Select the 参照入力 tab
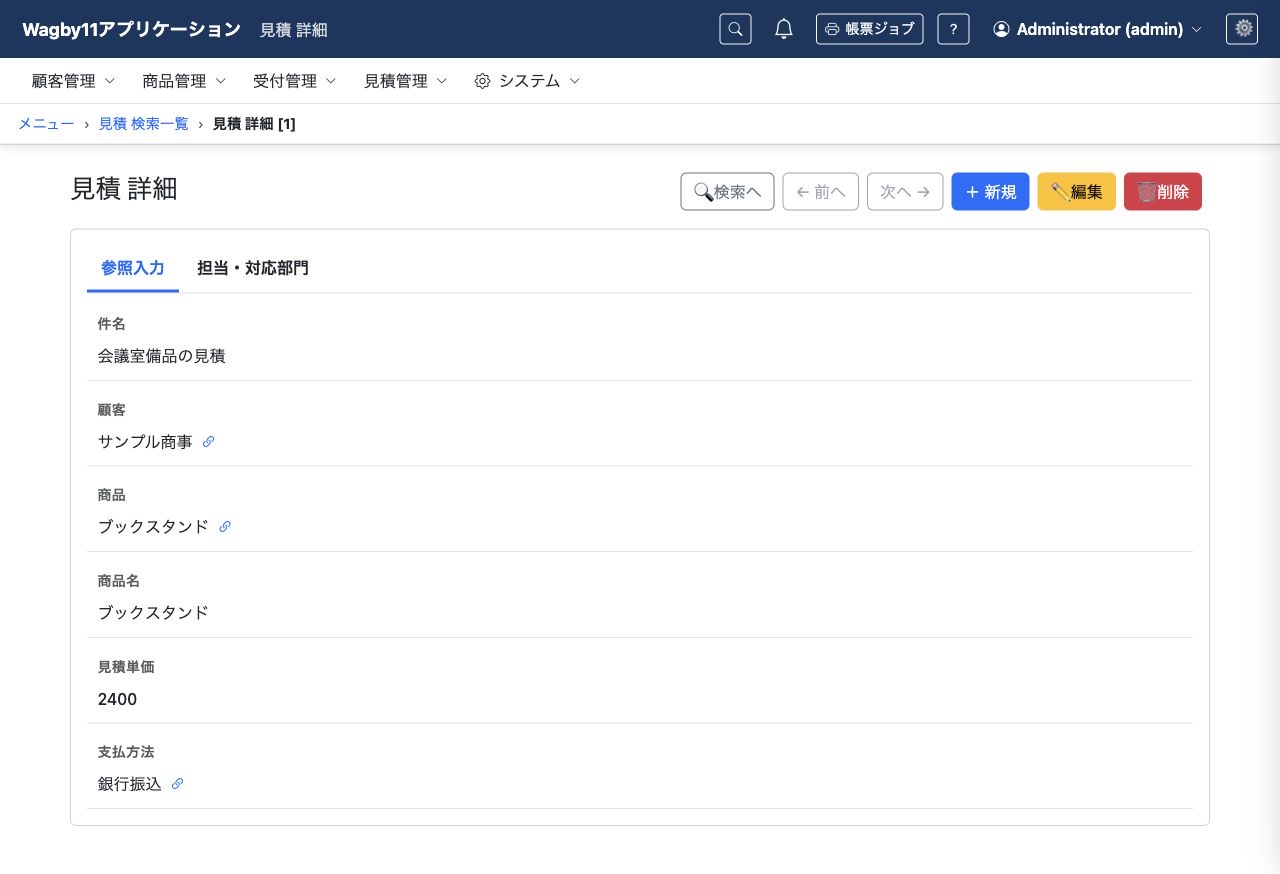 point(133,268)
